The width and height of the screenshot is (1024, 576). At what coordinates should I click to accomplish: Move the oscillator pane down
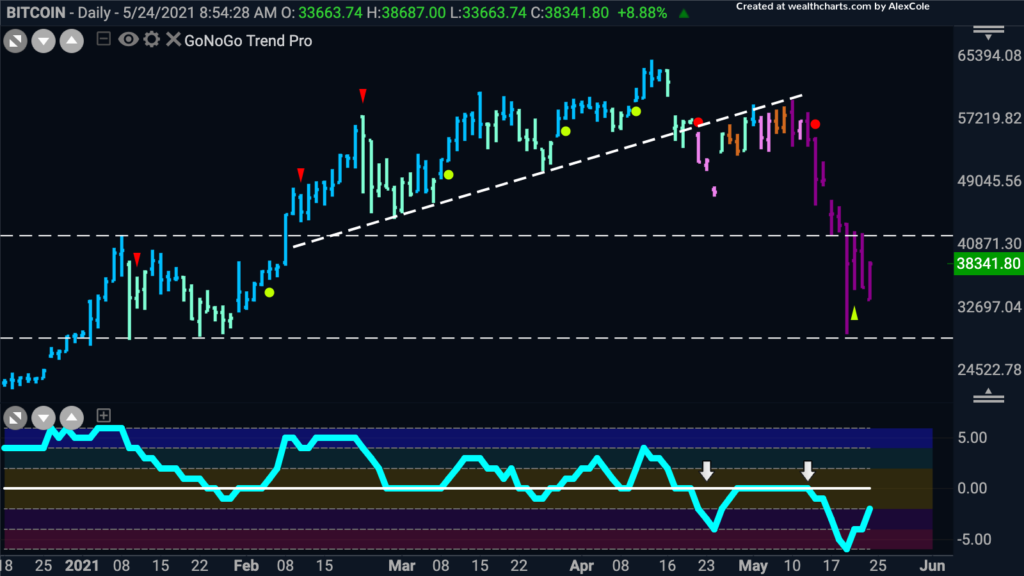[44, 416]
